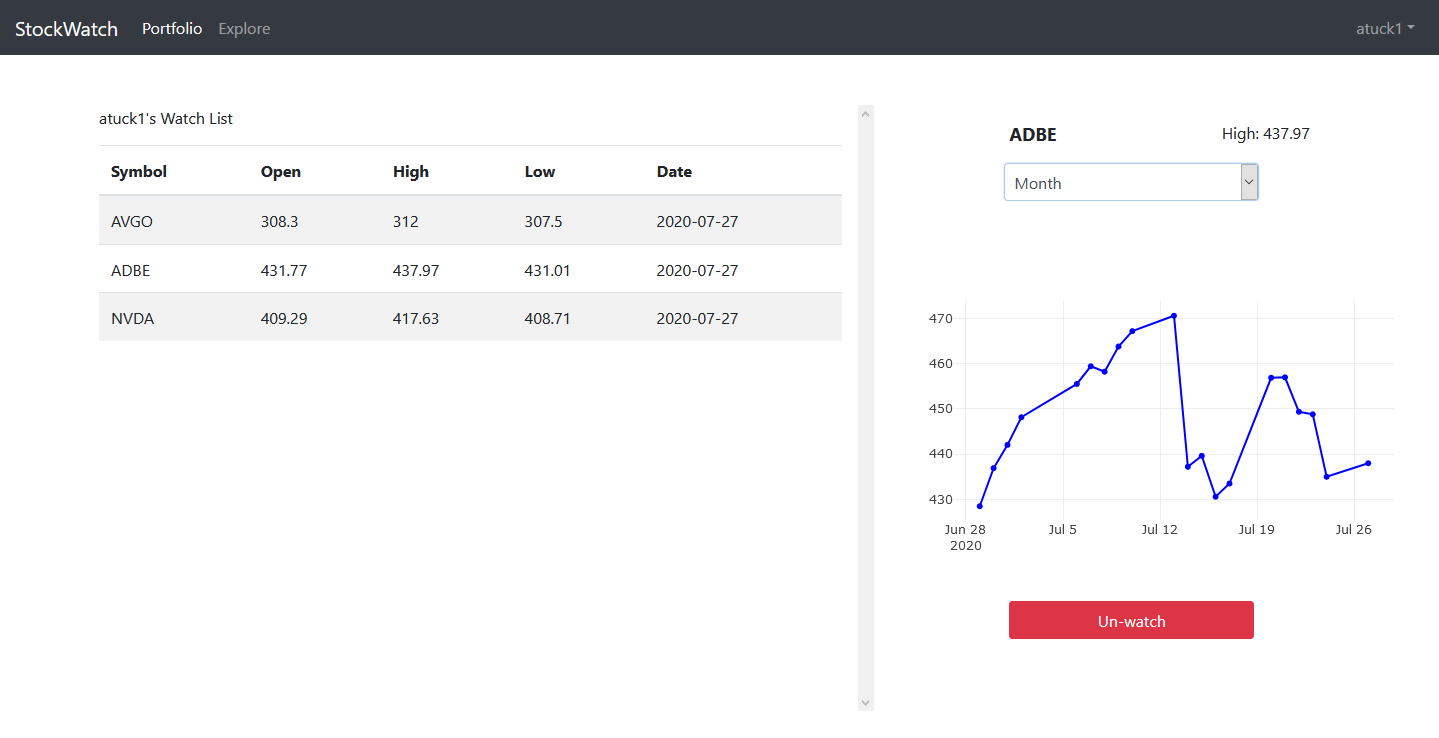
Task: Click the Date column header
Action: 674,171
